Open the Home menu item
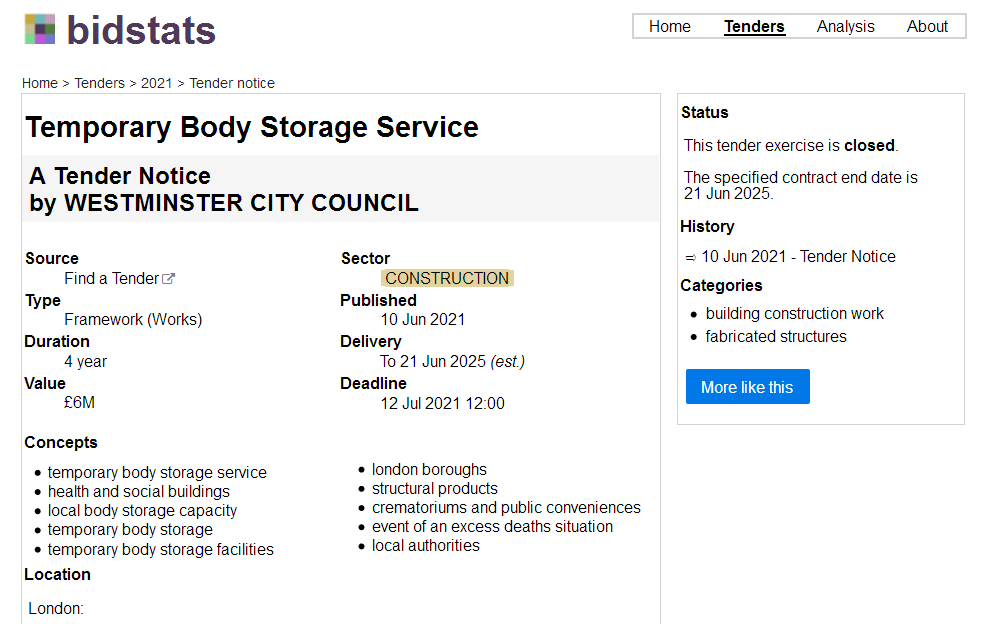The image size is (984, 624). click(669, 27)
